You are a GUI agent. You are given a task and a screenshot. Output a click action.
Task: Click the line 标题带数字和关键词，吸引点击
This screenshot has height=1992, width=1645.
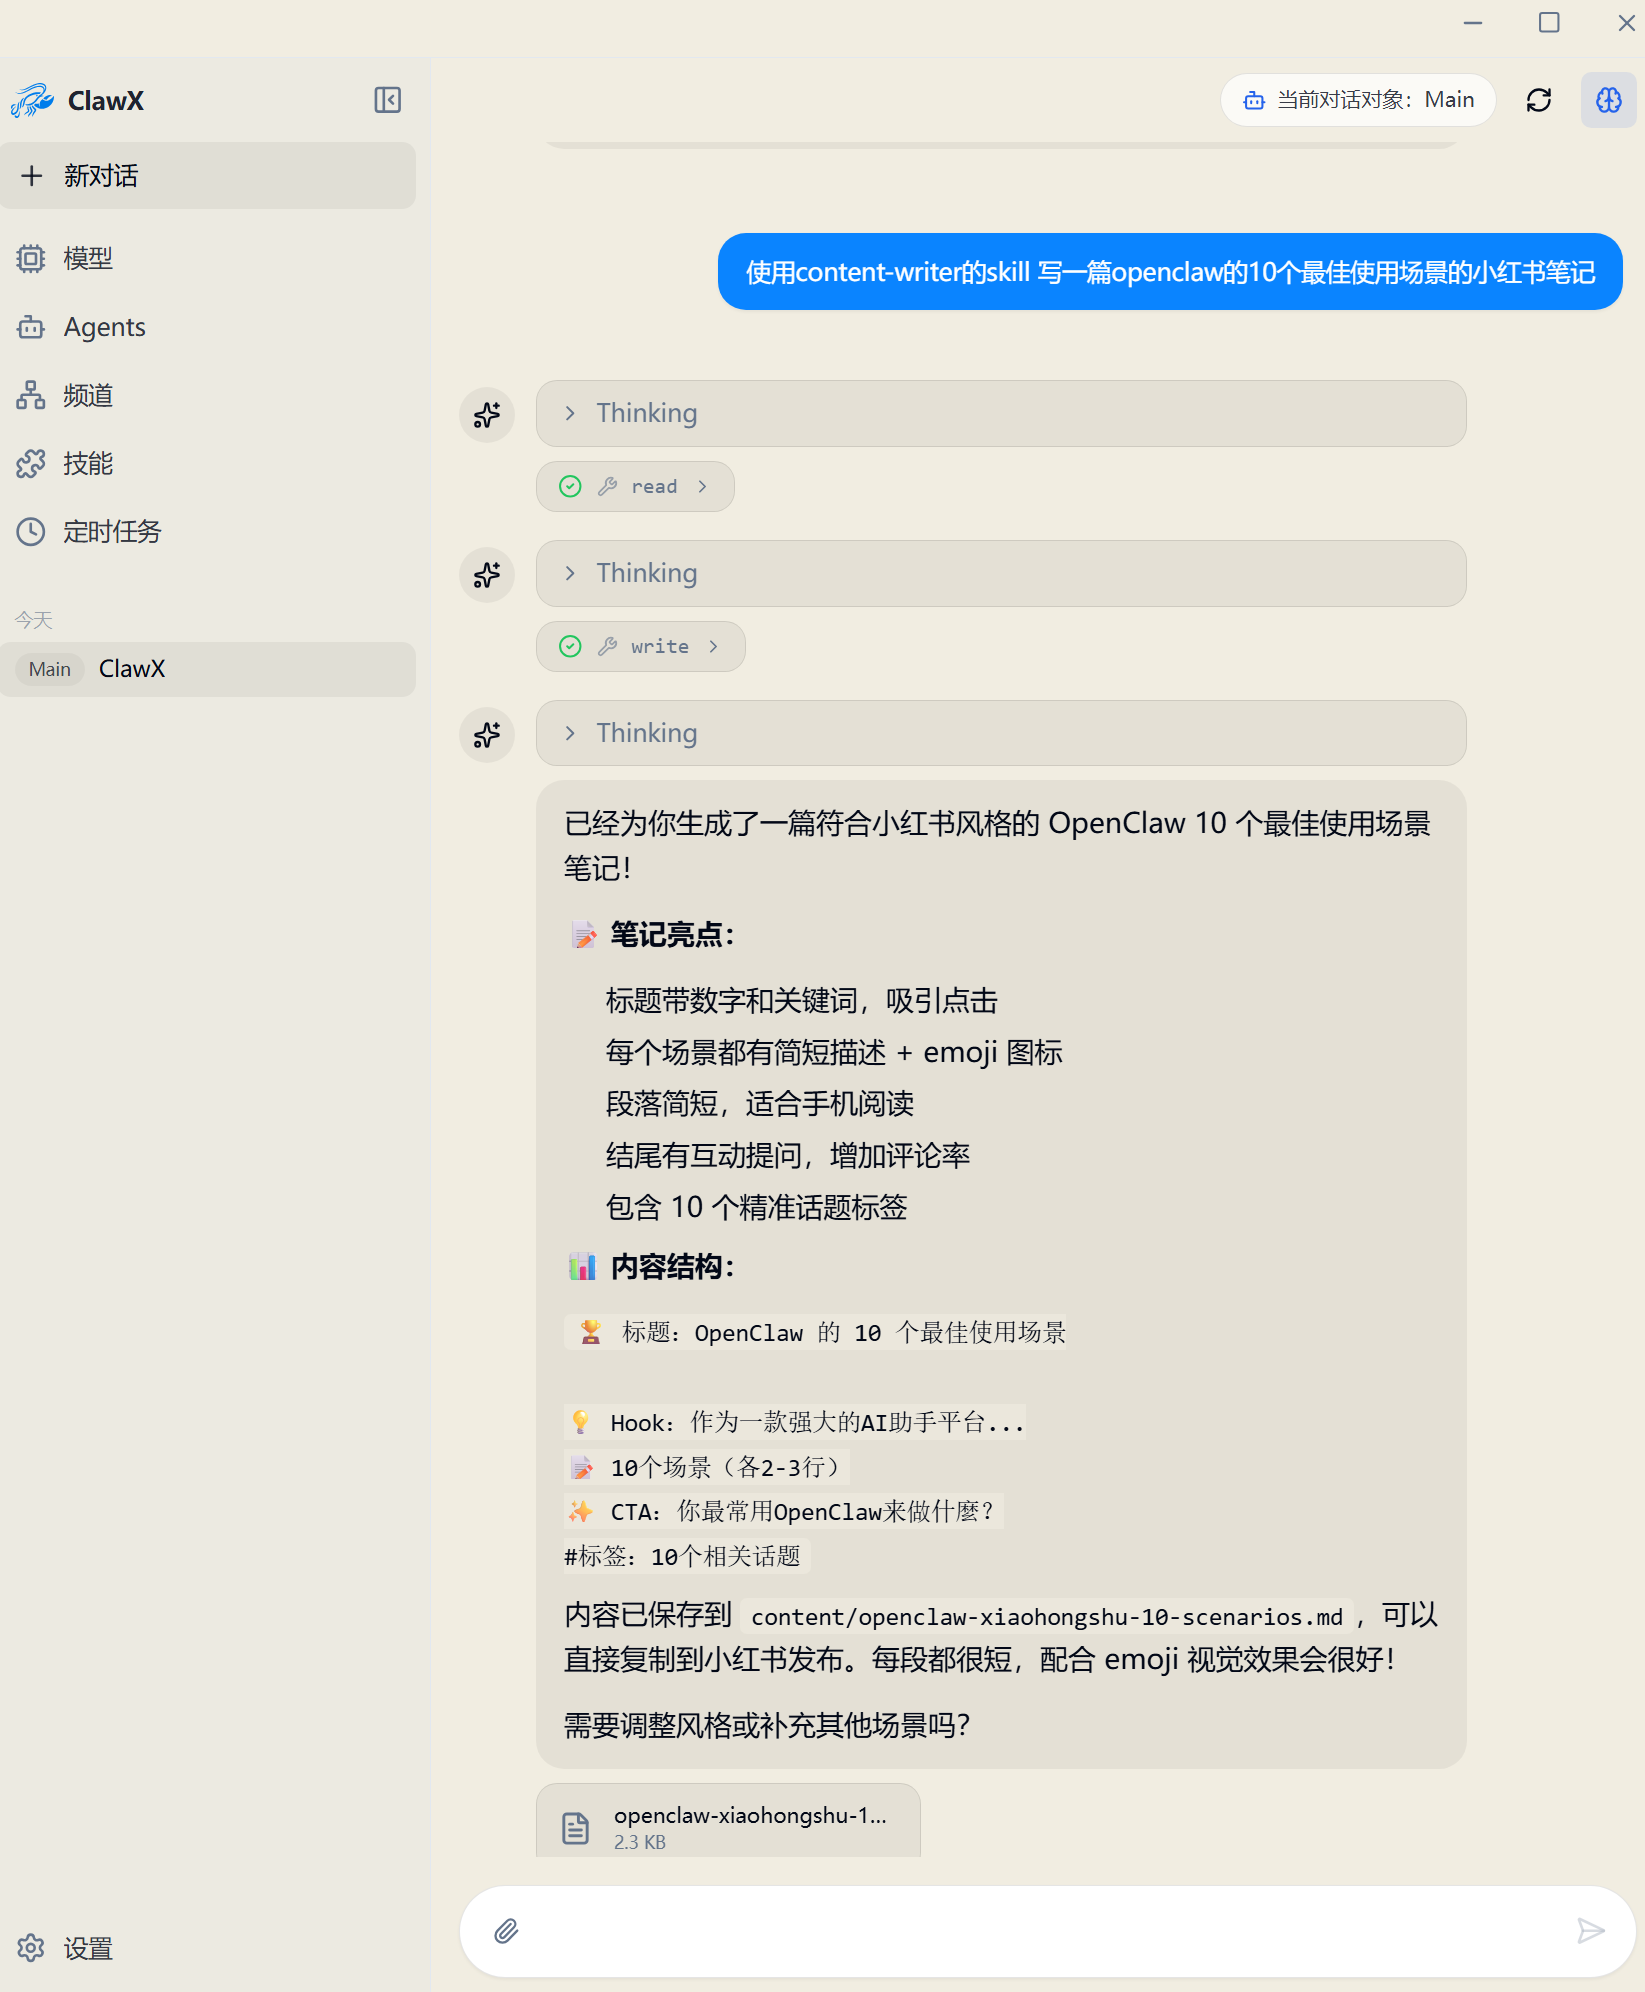pos(802,1001)
